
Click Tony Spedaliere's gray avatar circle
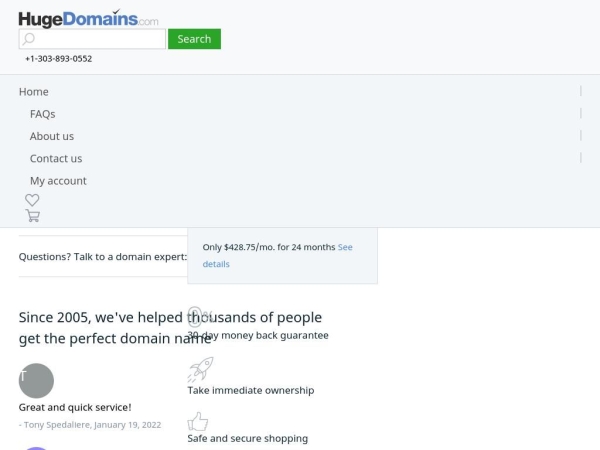click(36, 380)
